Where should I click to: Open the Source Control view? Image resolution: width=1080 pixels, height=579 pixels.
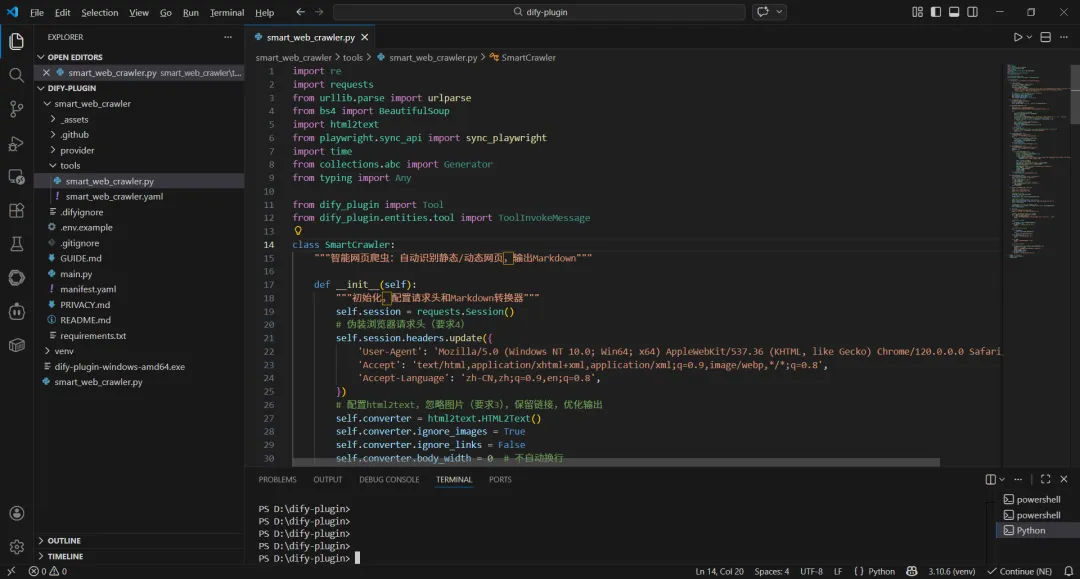point(16,109)
